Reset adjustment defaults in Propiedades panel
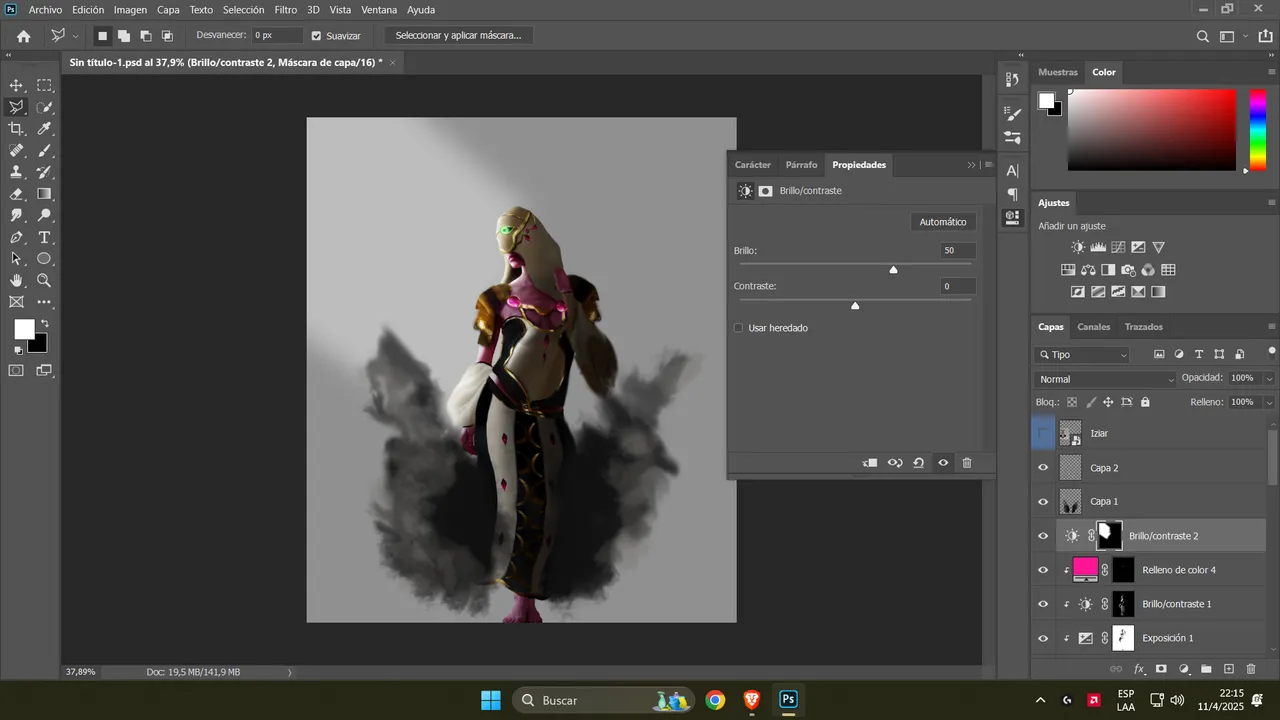The image size is (1280, 720). pyautogui.click(x=918, y=463)
